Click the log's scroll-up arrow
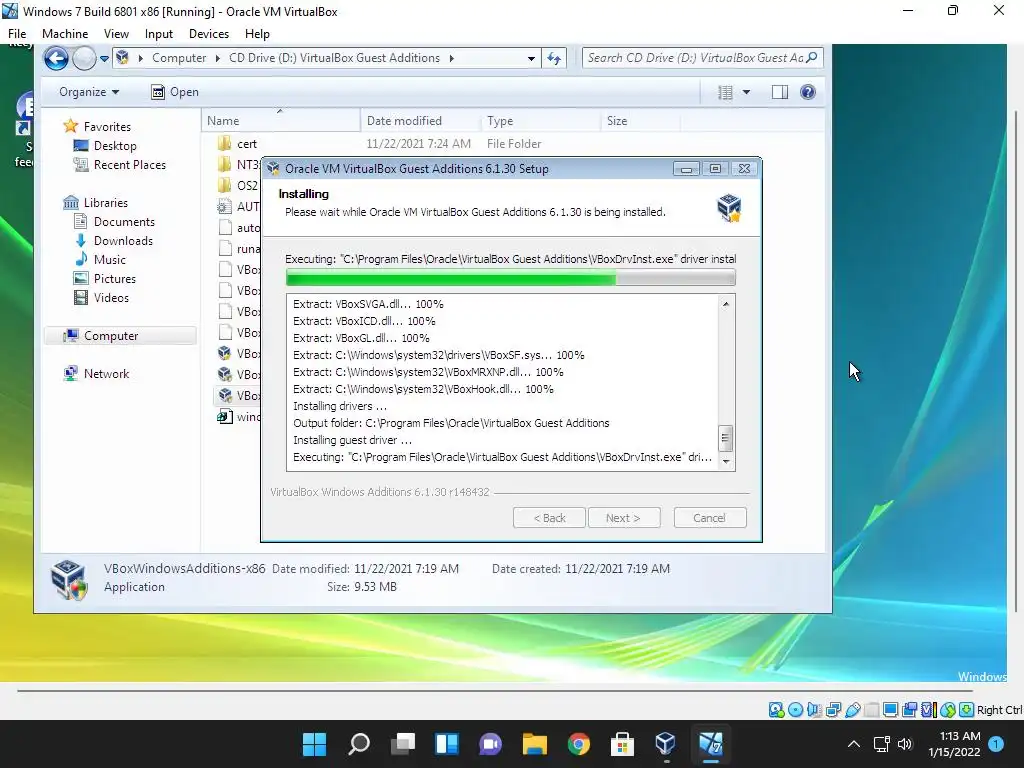Image resolution: width=1024 pixels, height=768 pixels. click(x=726, y=304)
